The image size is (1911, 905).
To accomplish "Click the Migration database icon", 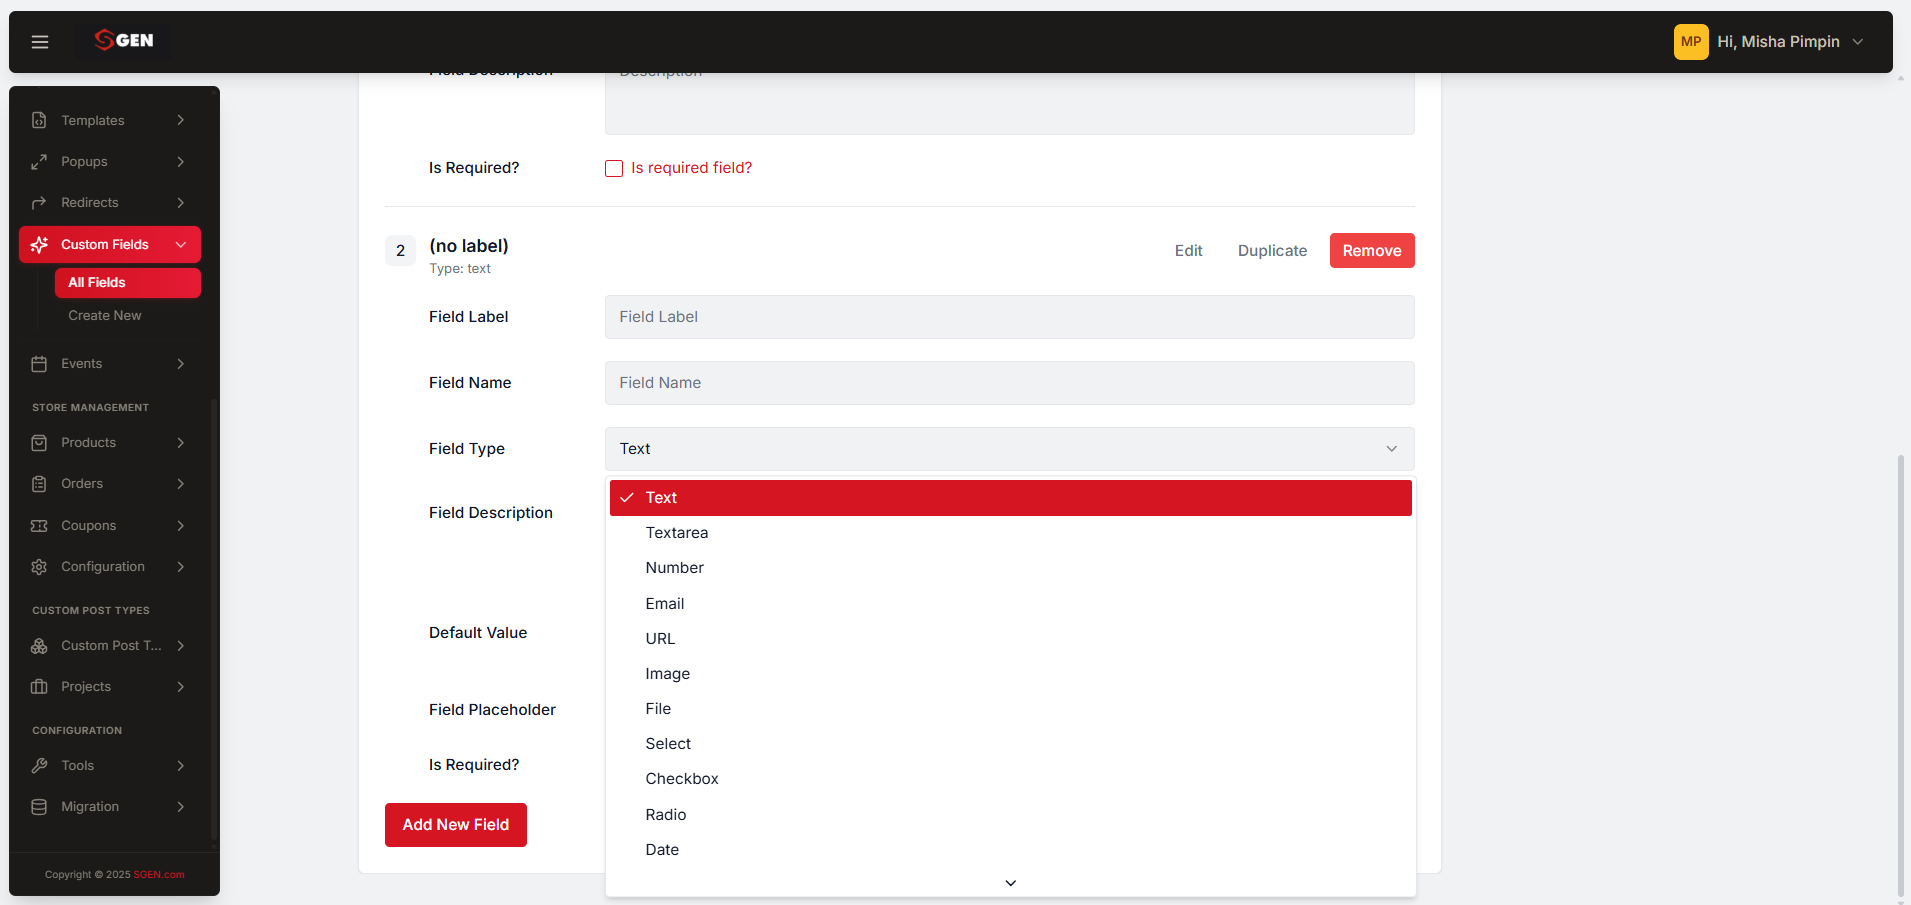I will pyautogui.click(x=39, y=806).
